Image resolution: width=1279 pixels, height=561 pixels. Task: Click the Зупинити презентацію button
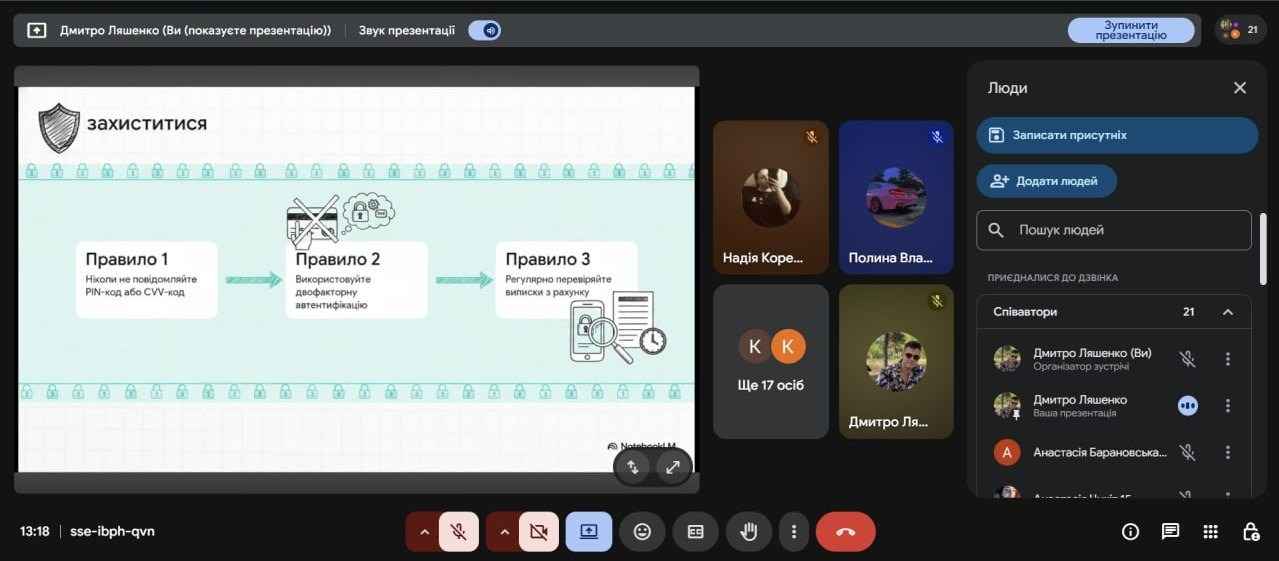pos(1130,30)
